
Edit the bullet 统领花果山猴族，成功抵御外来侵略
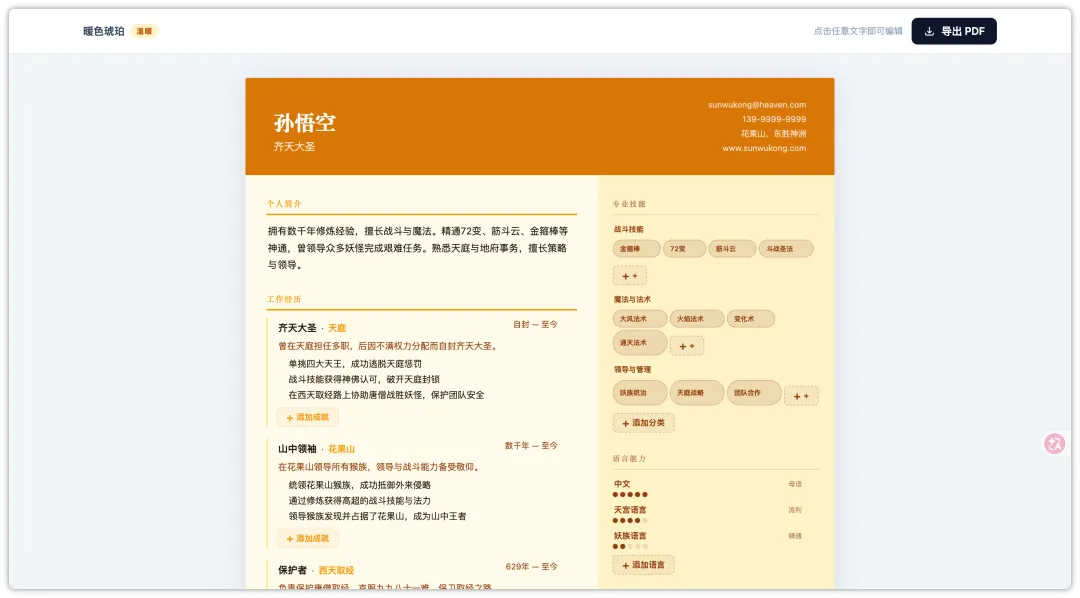359,485
